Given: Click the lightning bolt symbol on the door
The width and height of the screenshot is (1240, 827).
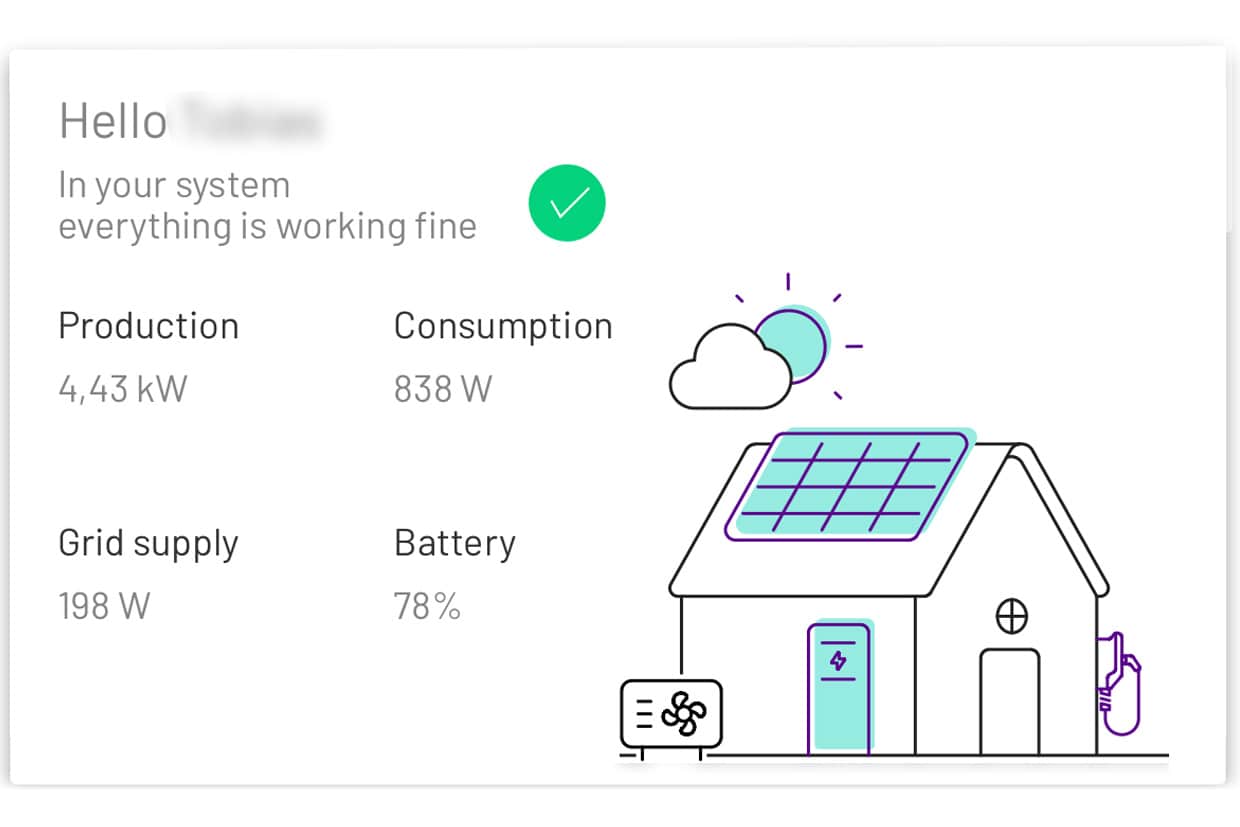Looking at the screenshot, I should (x=838, y=661).
